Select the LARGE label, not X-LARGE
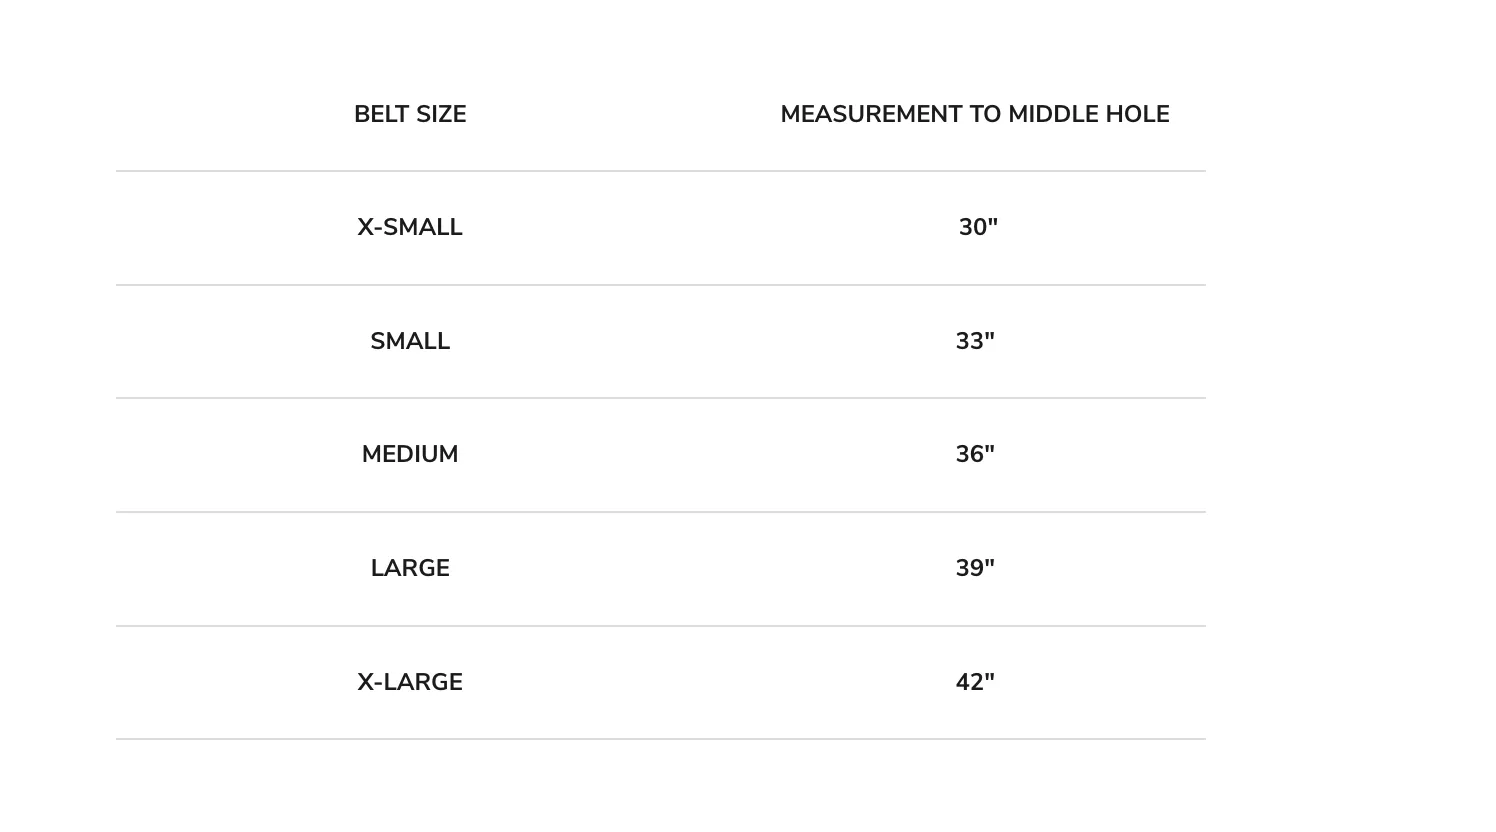Screen dimensions: 1496x832 coord(410,568)
